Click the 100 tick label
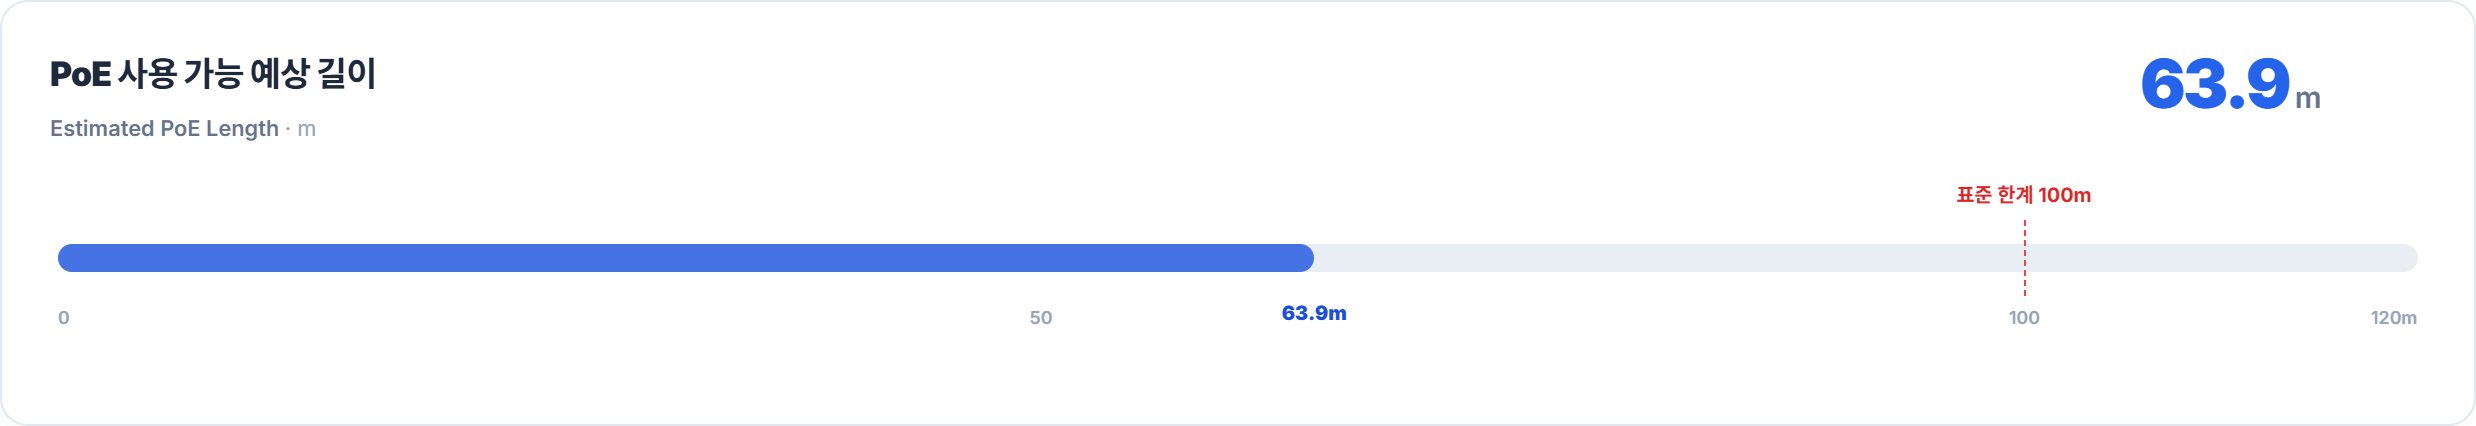The height and width of the screenshot is (426, 2476). 2024,318
